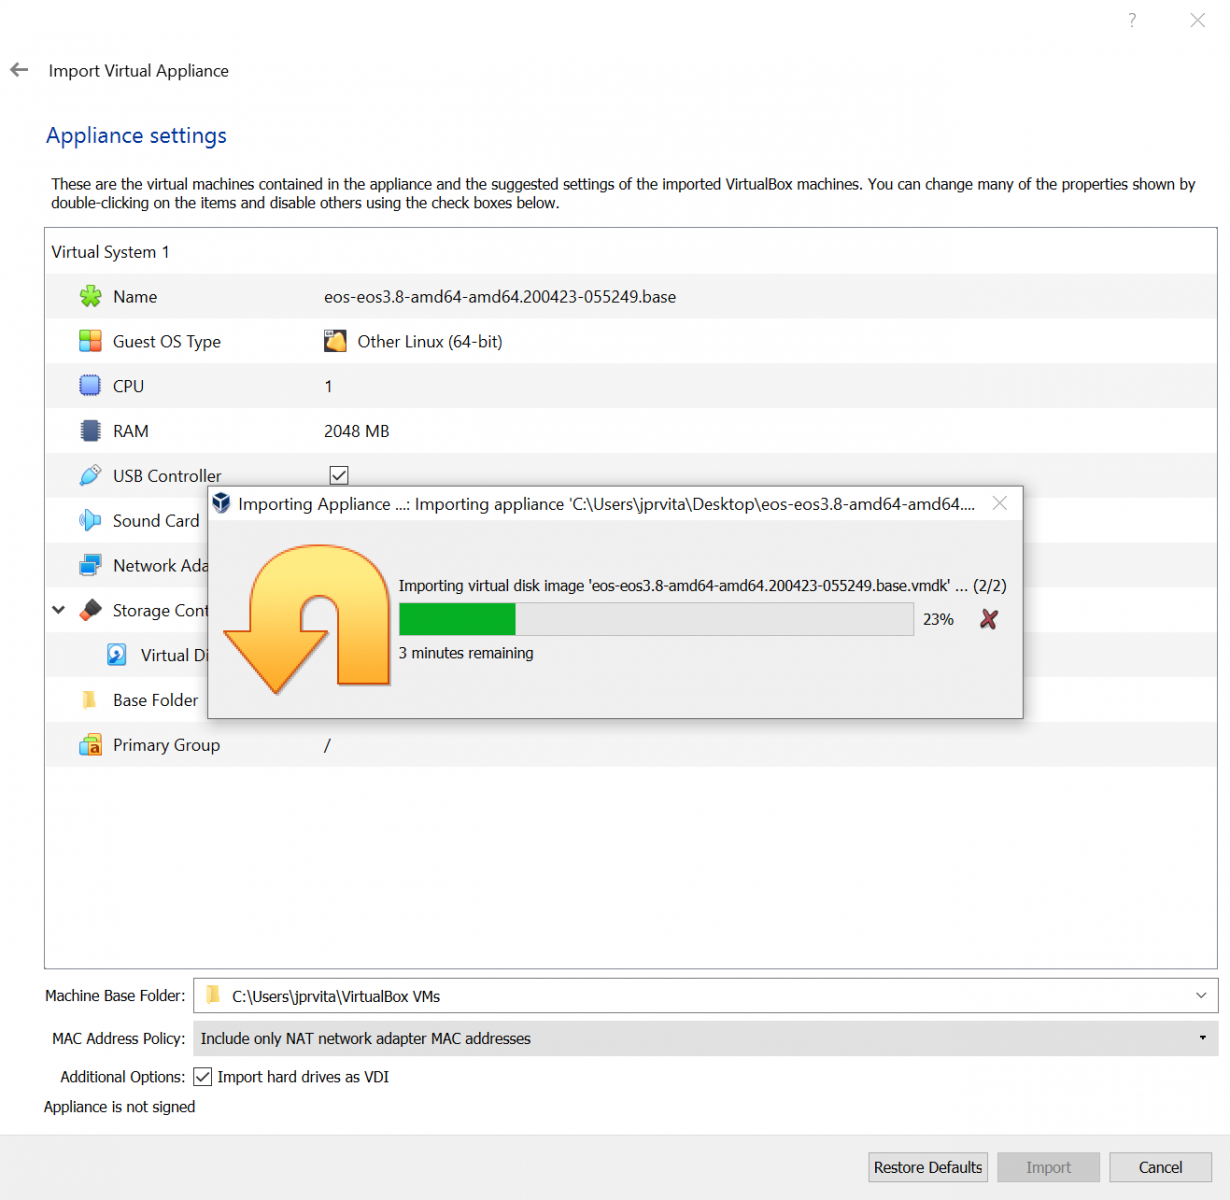Click the CPU chip icon
This screenshot has height=1200, width=1230.
pyautogui.click(x=90, y=386)
